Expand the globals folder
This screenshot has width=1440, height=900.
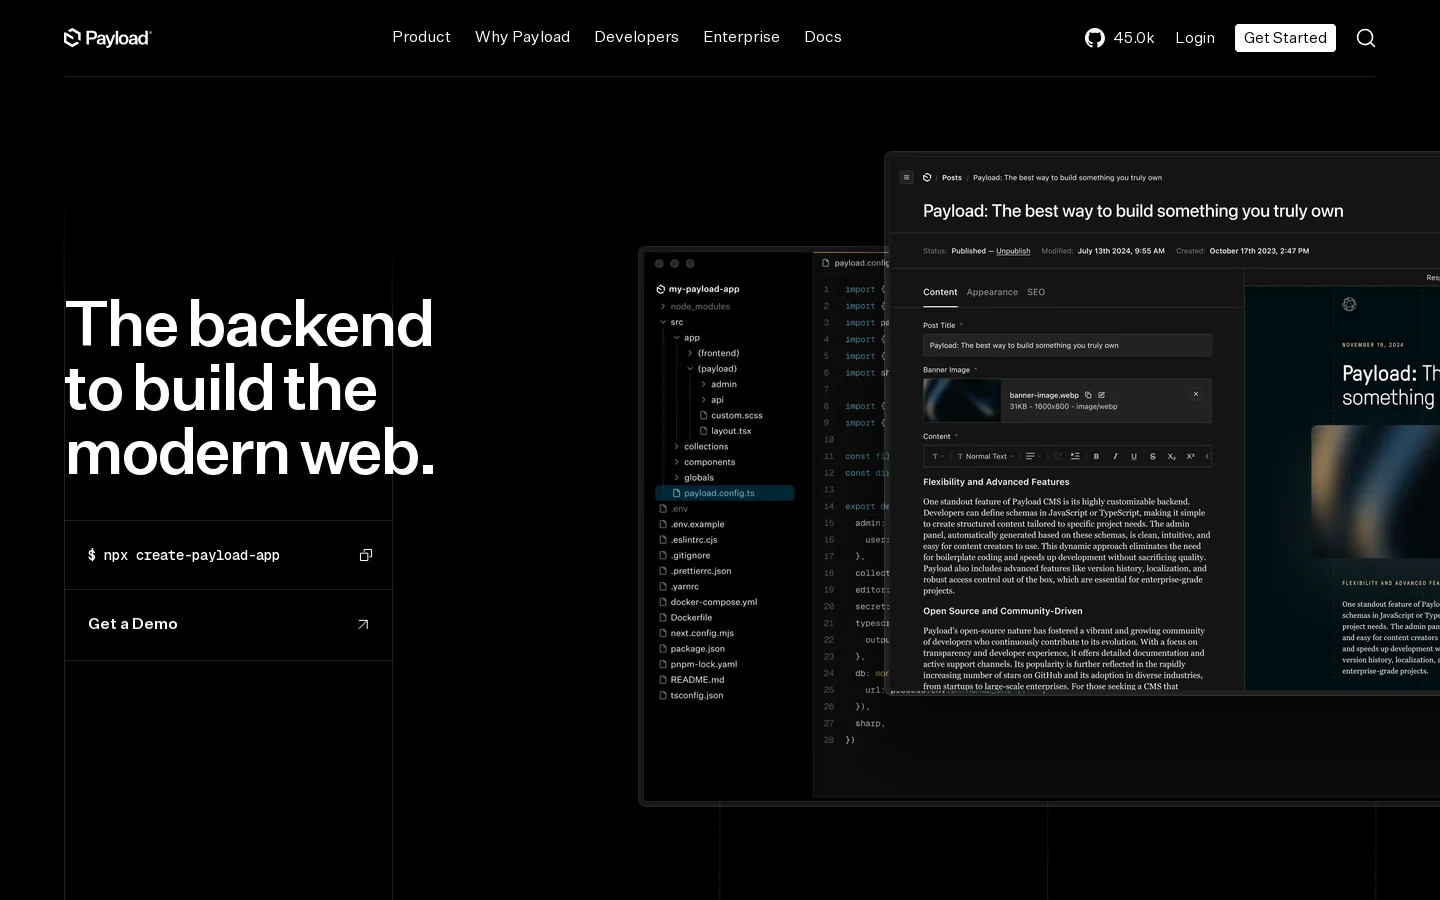click(692, 478)
